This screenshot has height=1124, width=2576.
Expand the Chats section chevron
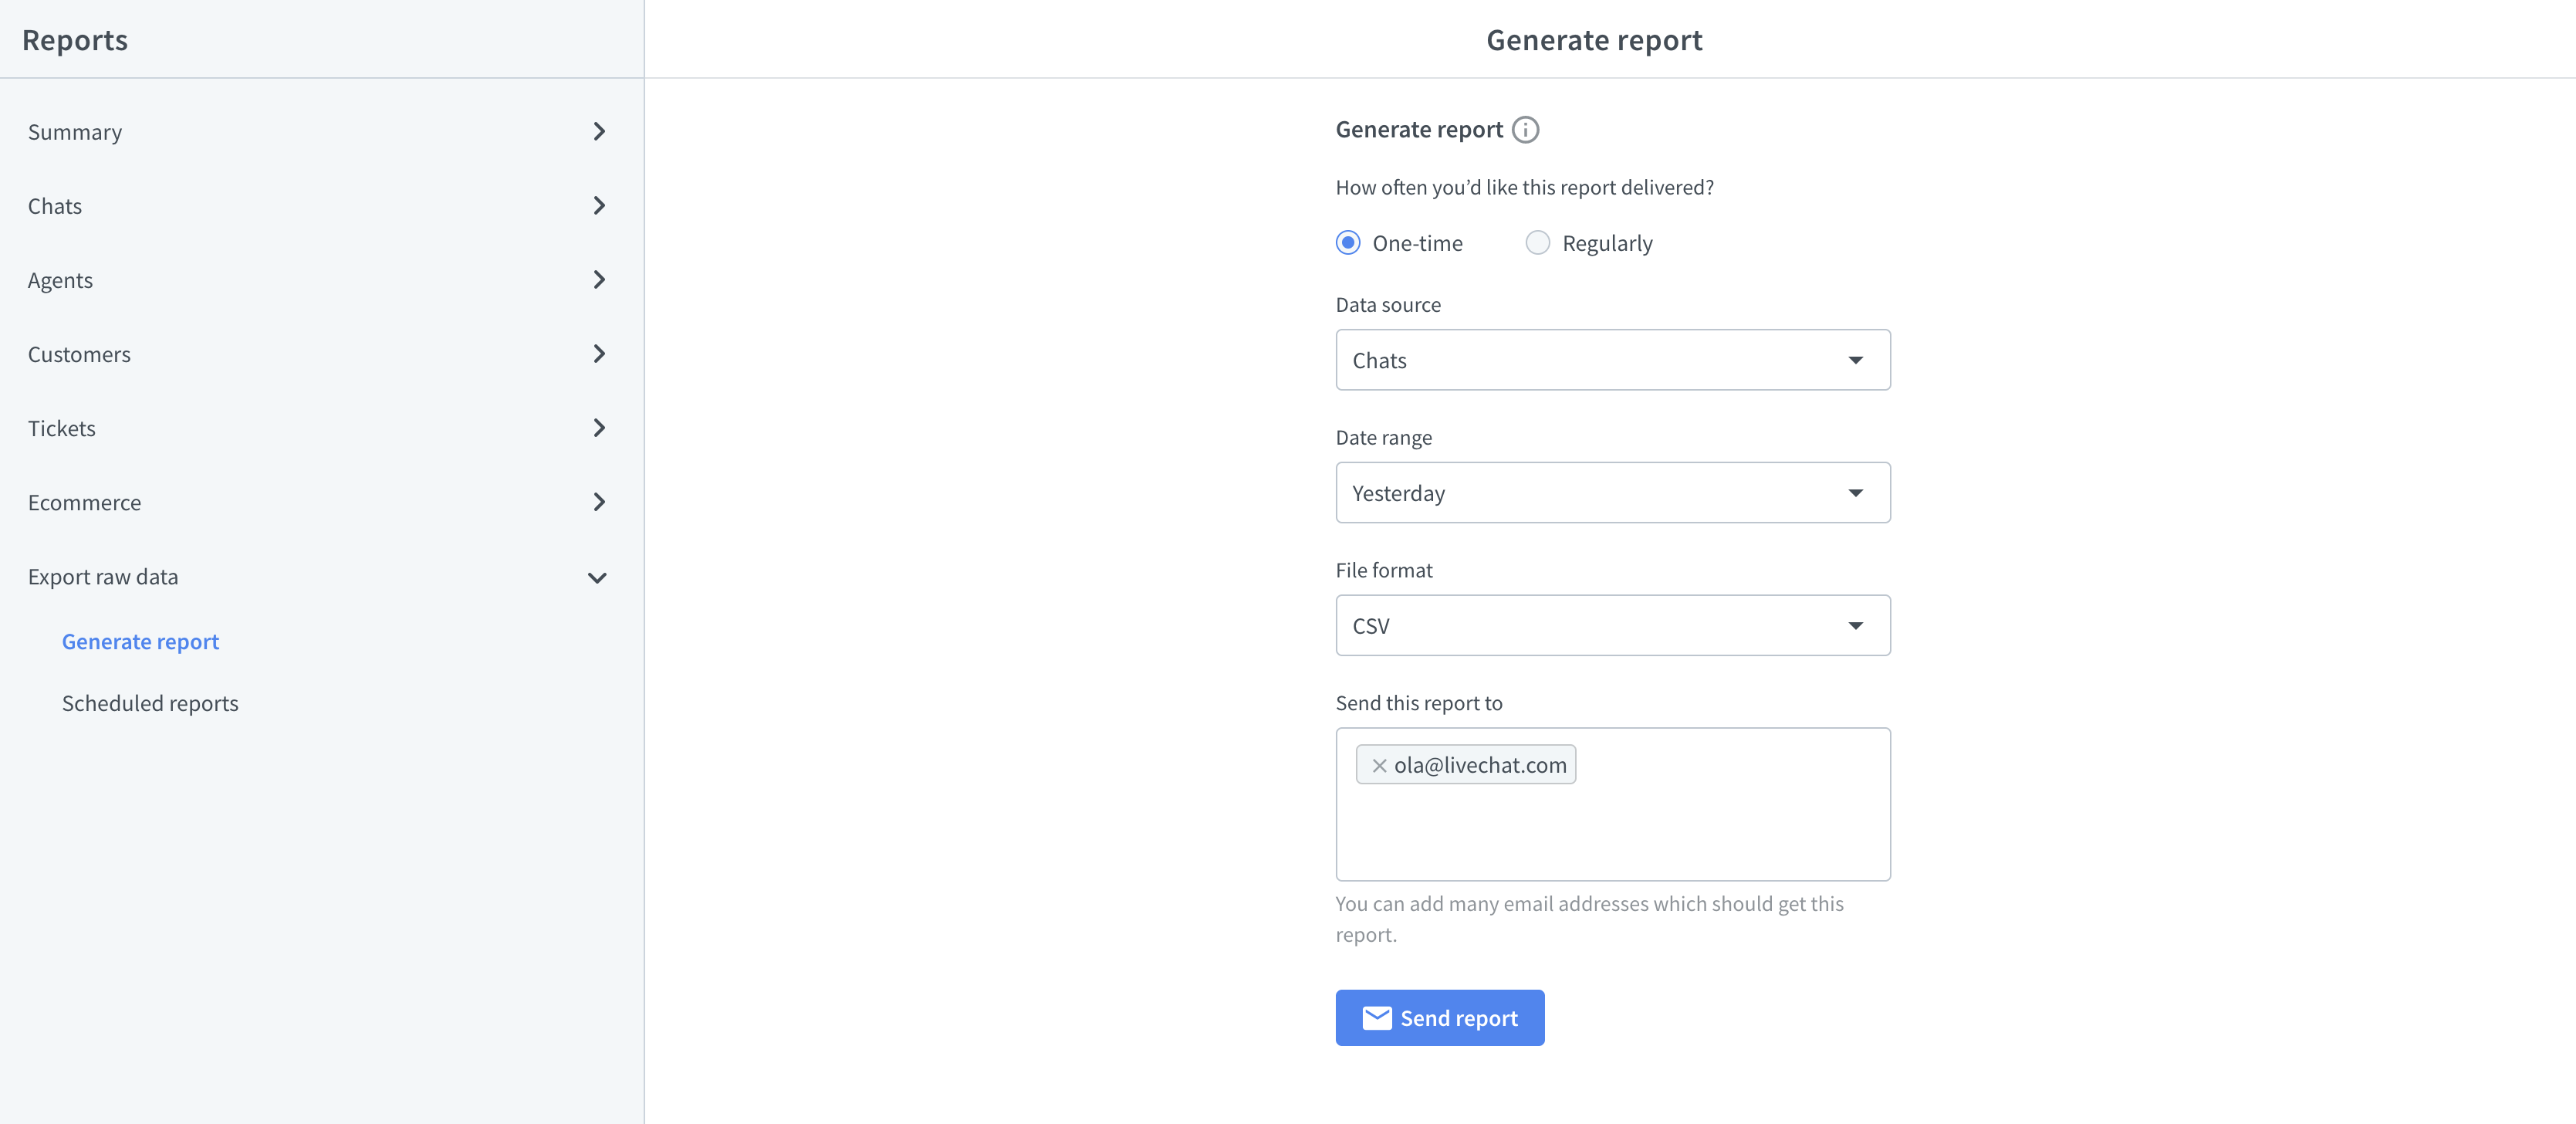(599, 206)
